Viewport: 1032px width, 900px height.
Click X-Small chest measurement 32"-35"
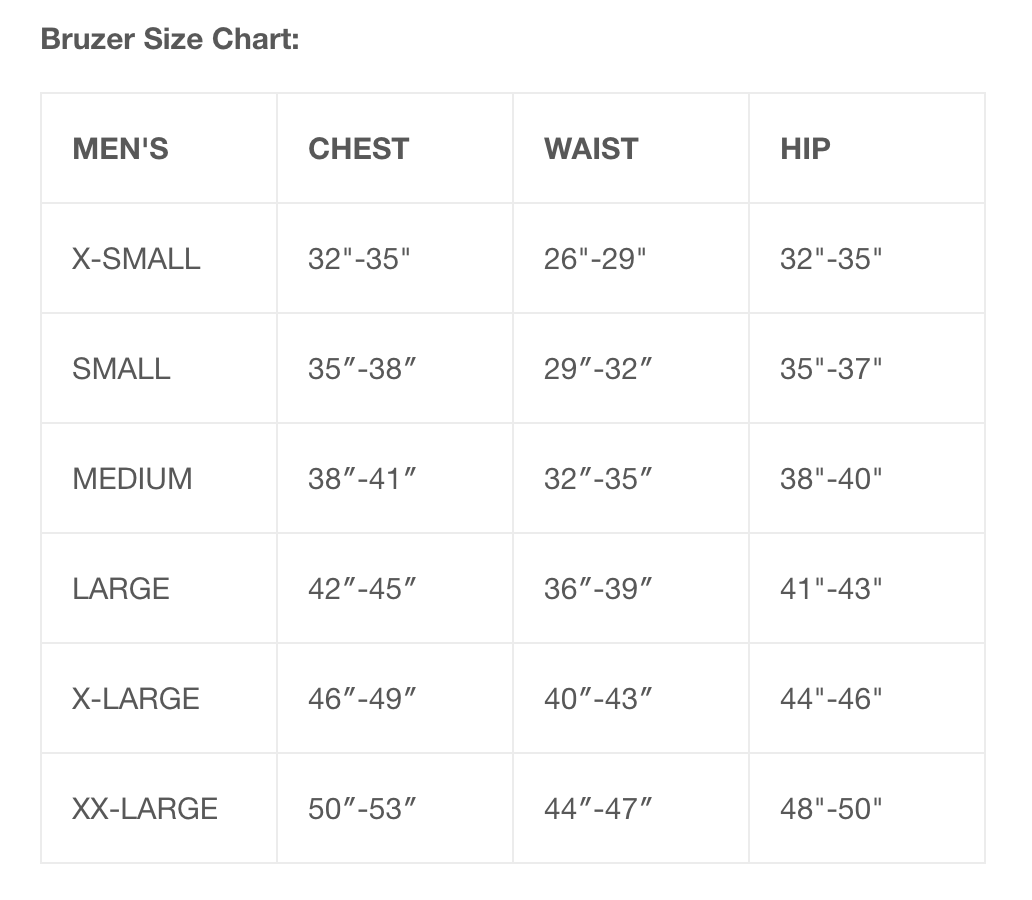(360, 259)
